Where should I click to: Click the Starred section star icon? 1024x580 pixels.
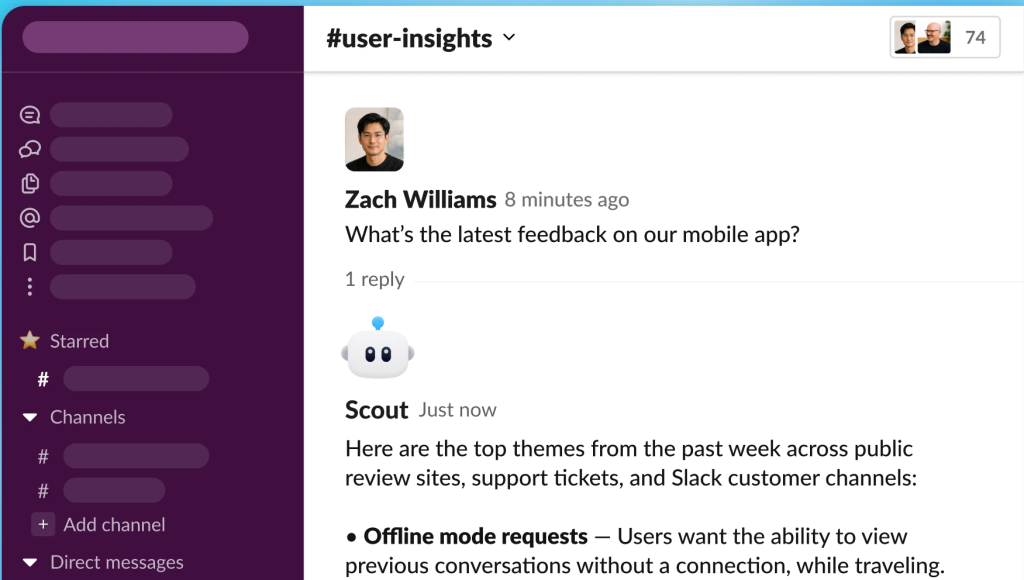tap(29, 340)
